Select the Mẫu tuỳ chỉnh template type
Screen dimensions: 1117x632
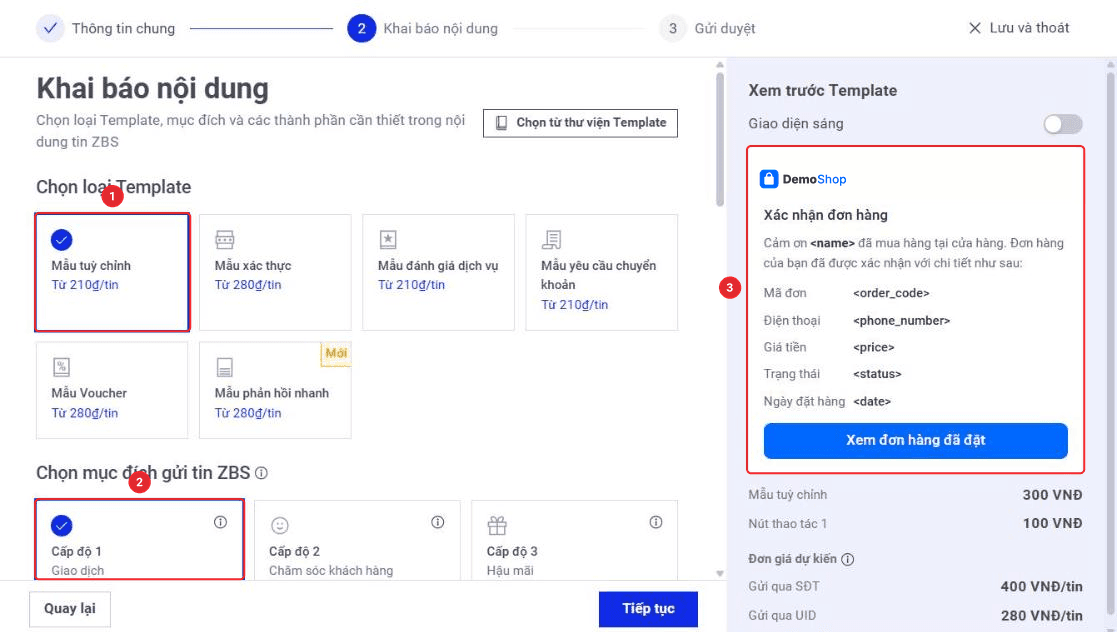pos(112,272)
